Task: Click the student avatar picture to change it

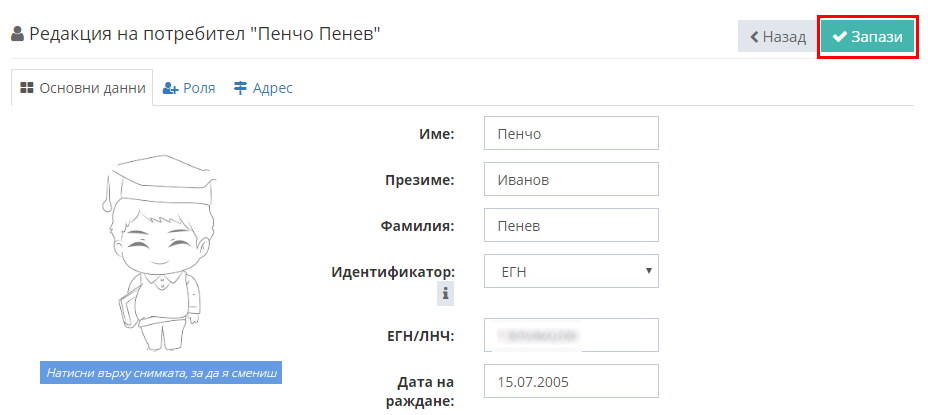Action: pos(159,253)
